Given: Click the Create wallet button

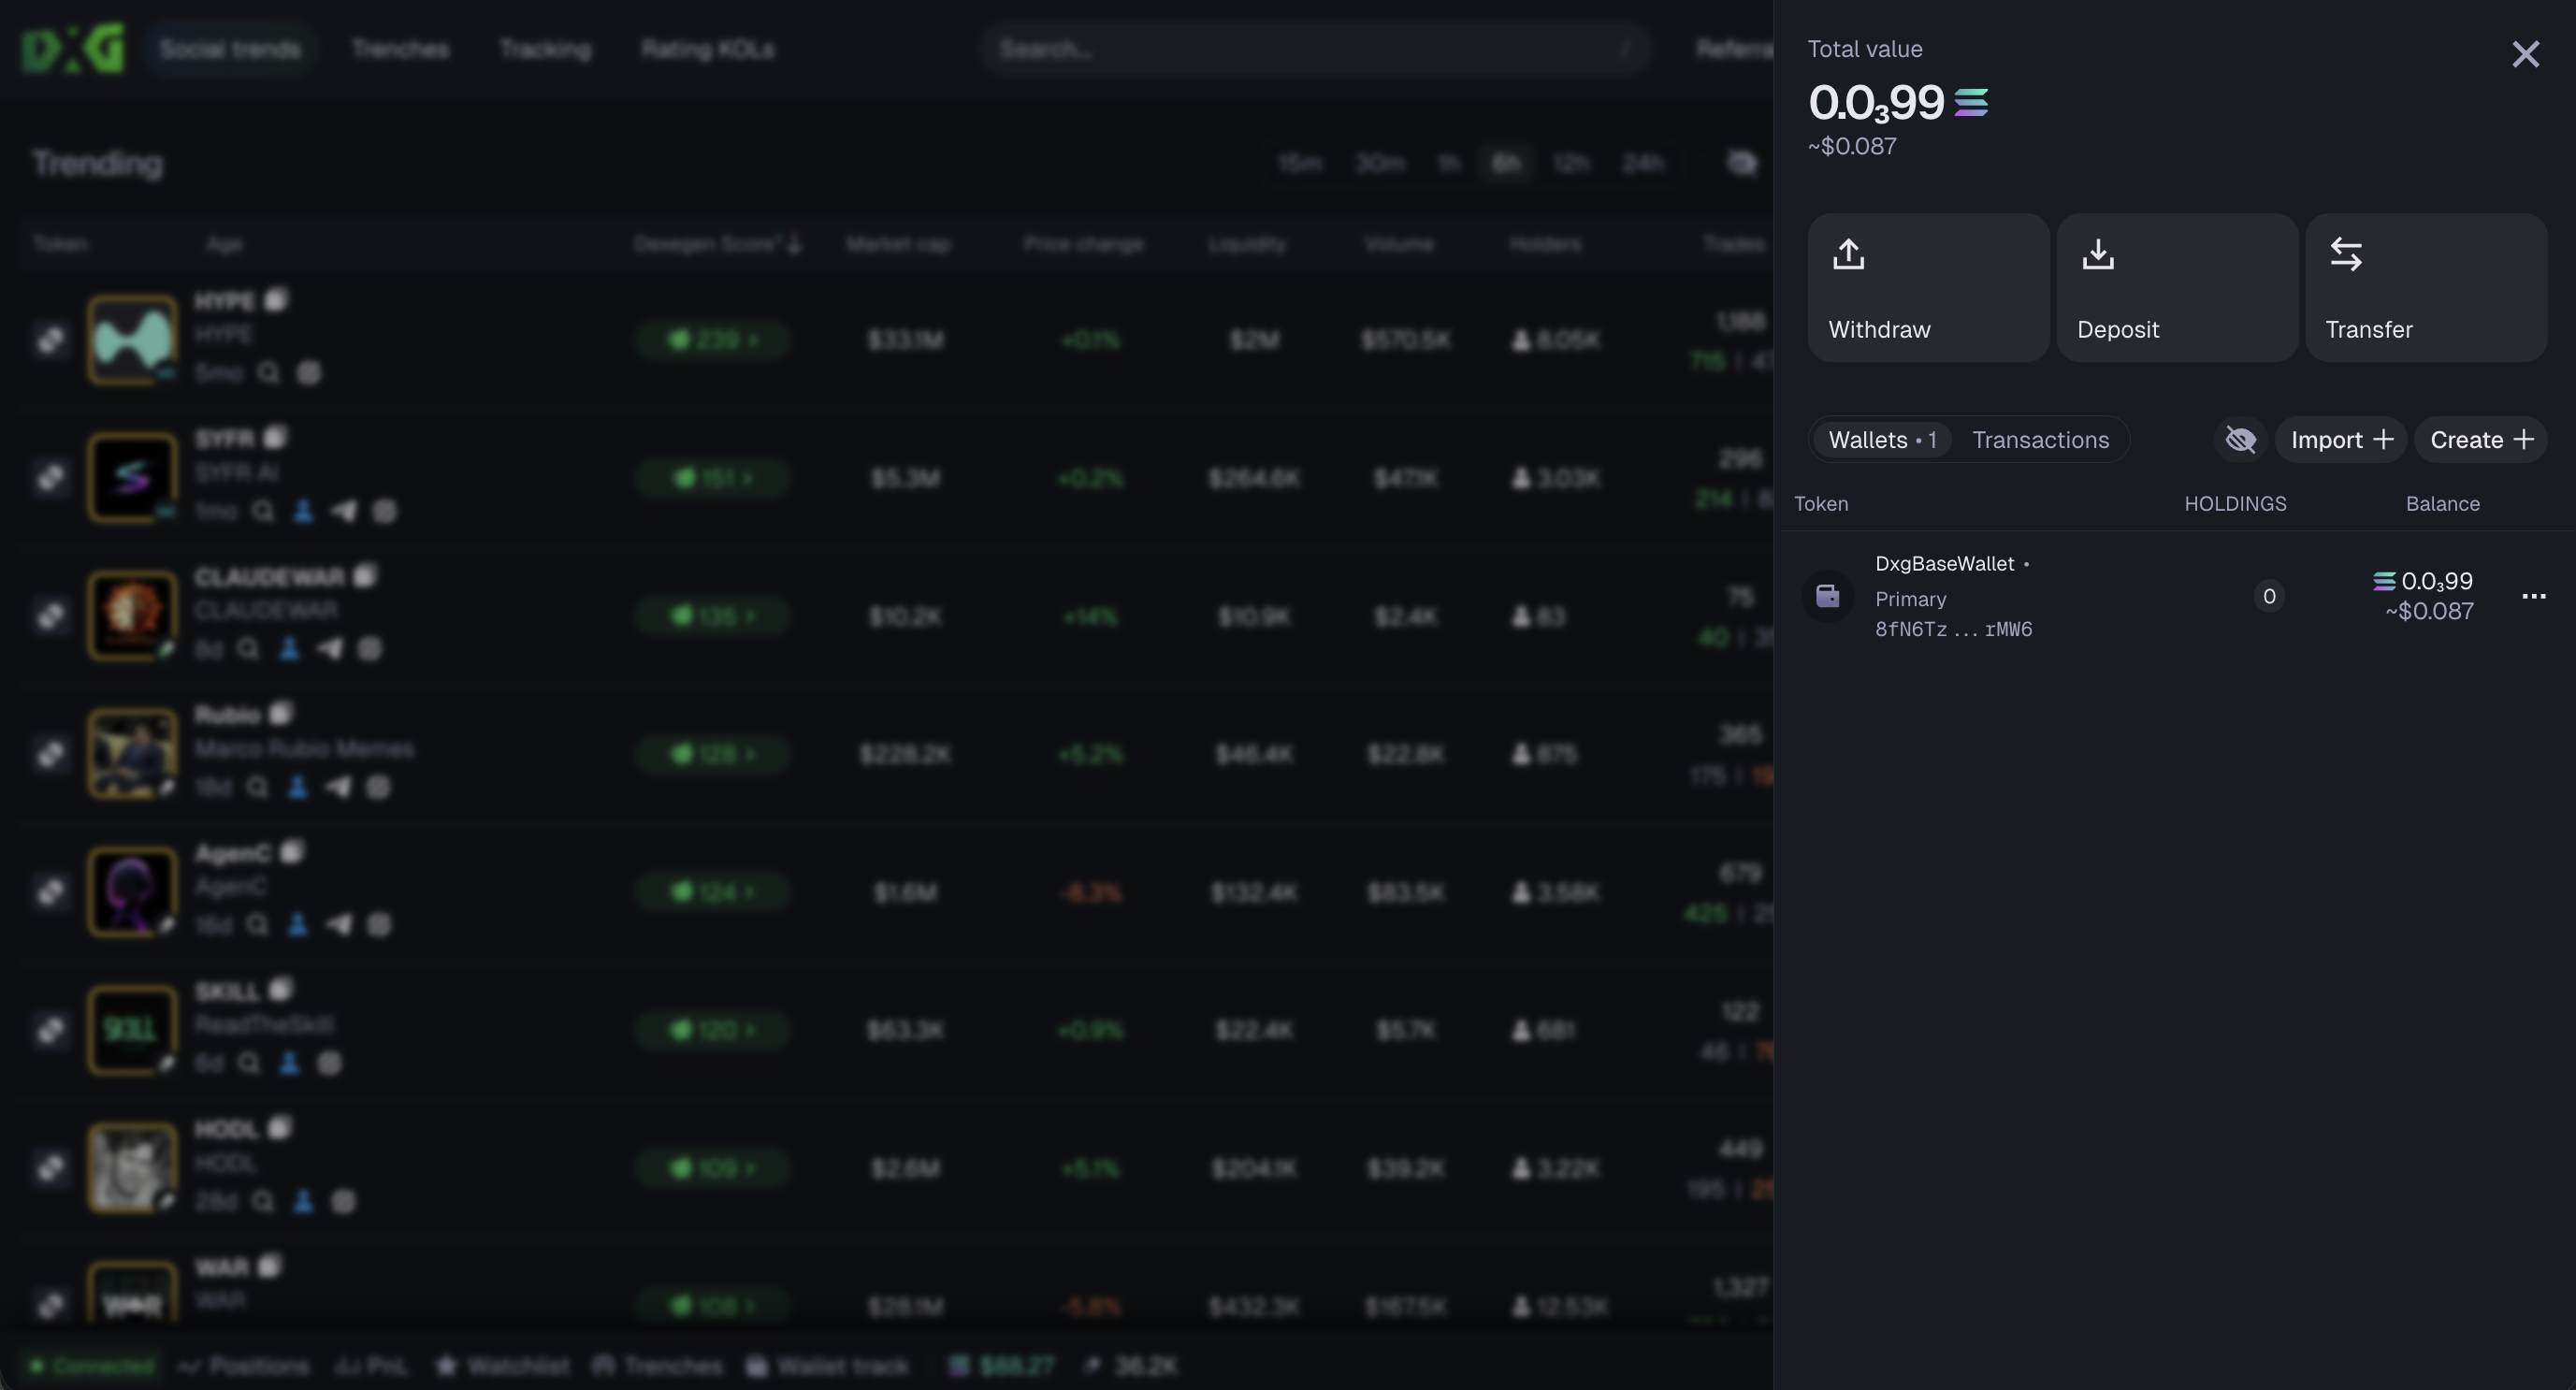Looking at the screenshot, I should click(2480, 440).
